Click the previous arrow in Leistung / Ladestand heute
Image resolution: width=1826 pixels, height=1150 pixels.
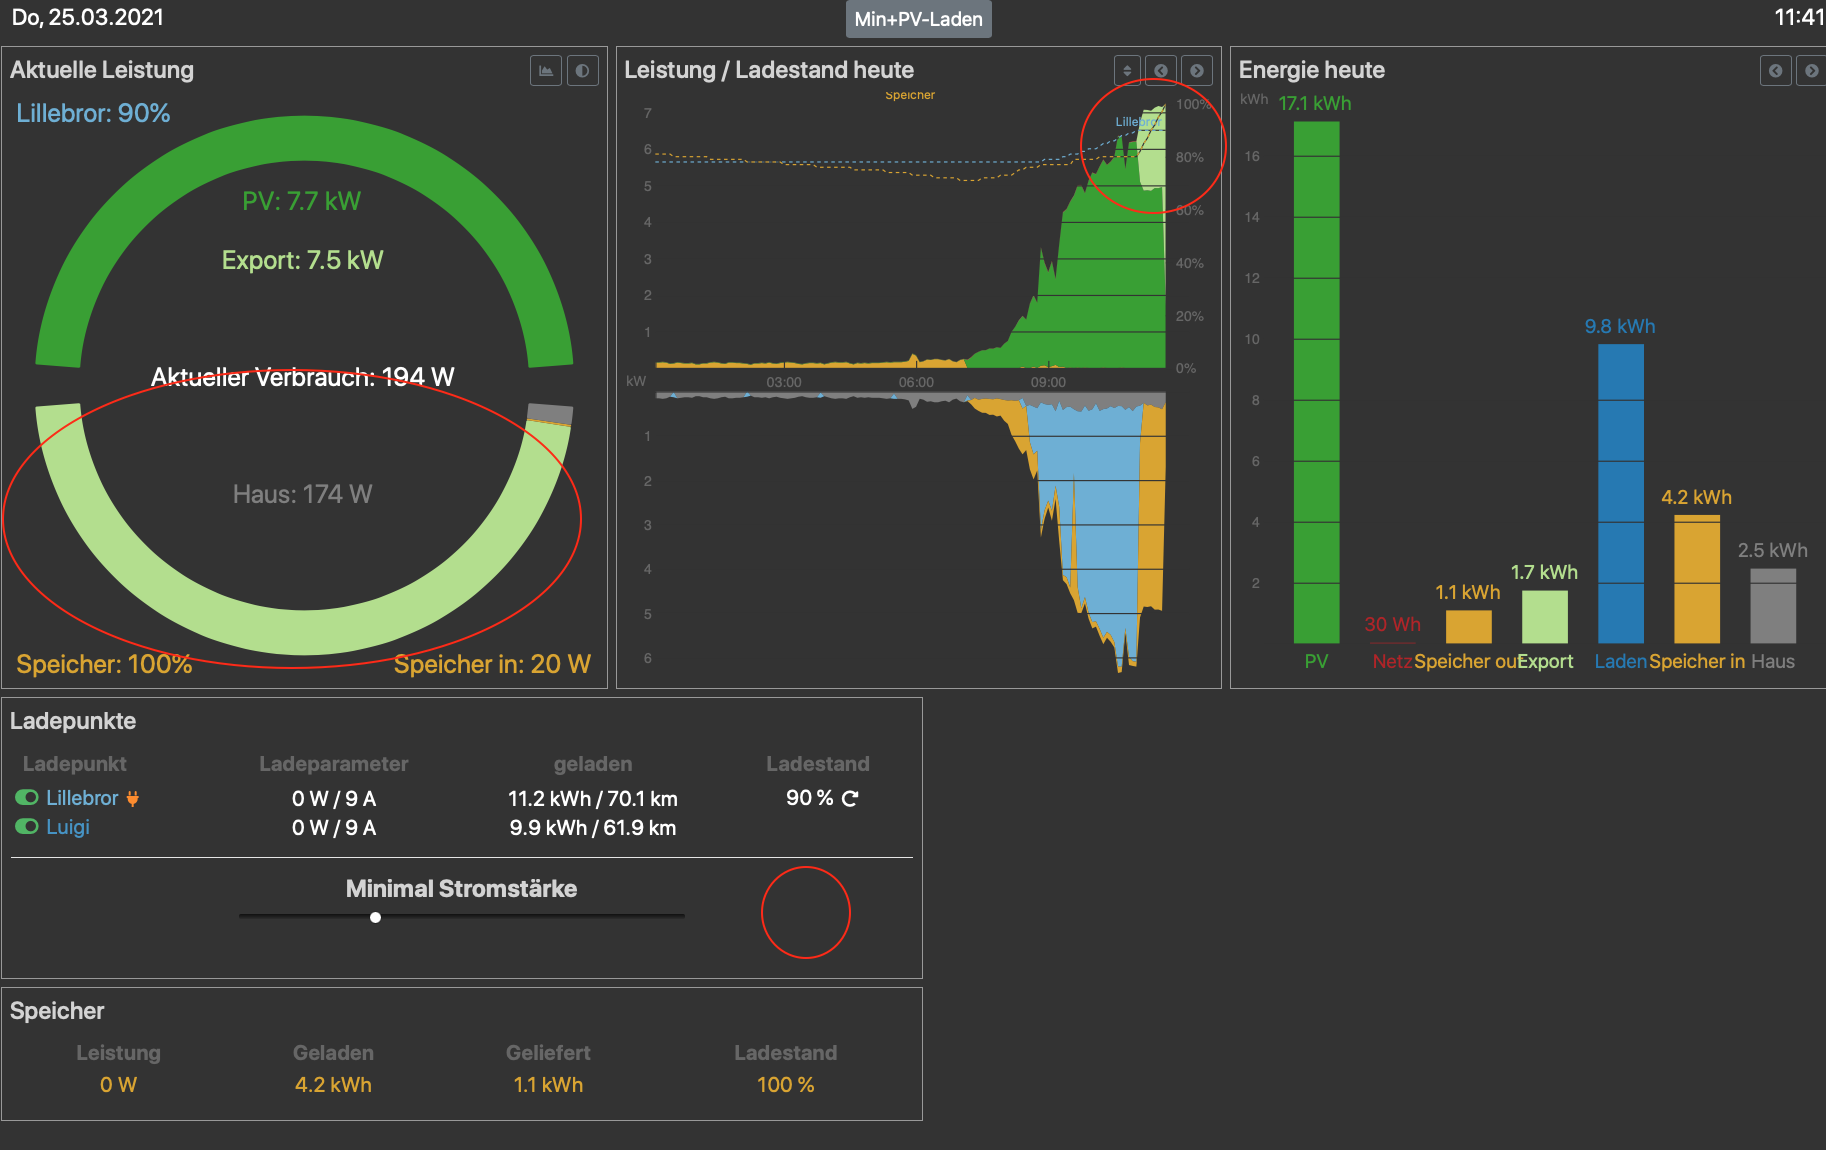(x=1161, y=71)
